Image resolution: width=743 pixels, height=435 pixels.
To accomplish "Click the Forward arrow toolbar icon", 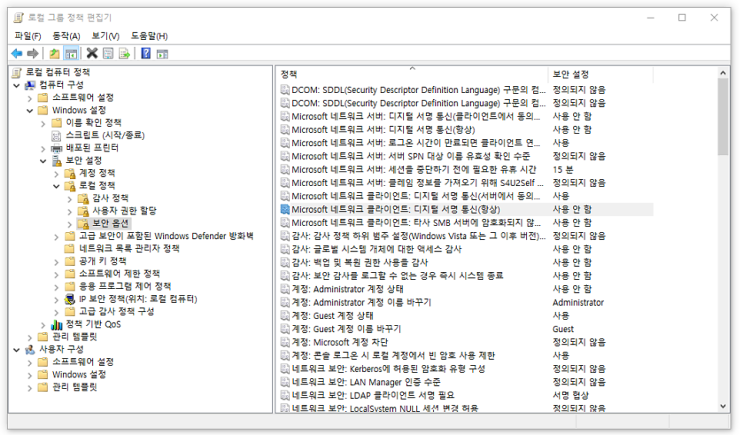I will pyautogui.click(x=33, y=54).
